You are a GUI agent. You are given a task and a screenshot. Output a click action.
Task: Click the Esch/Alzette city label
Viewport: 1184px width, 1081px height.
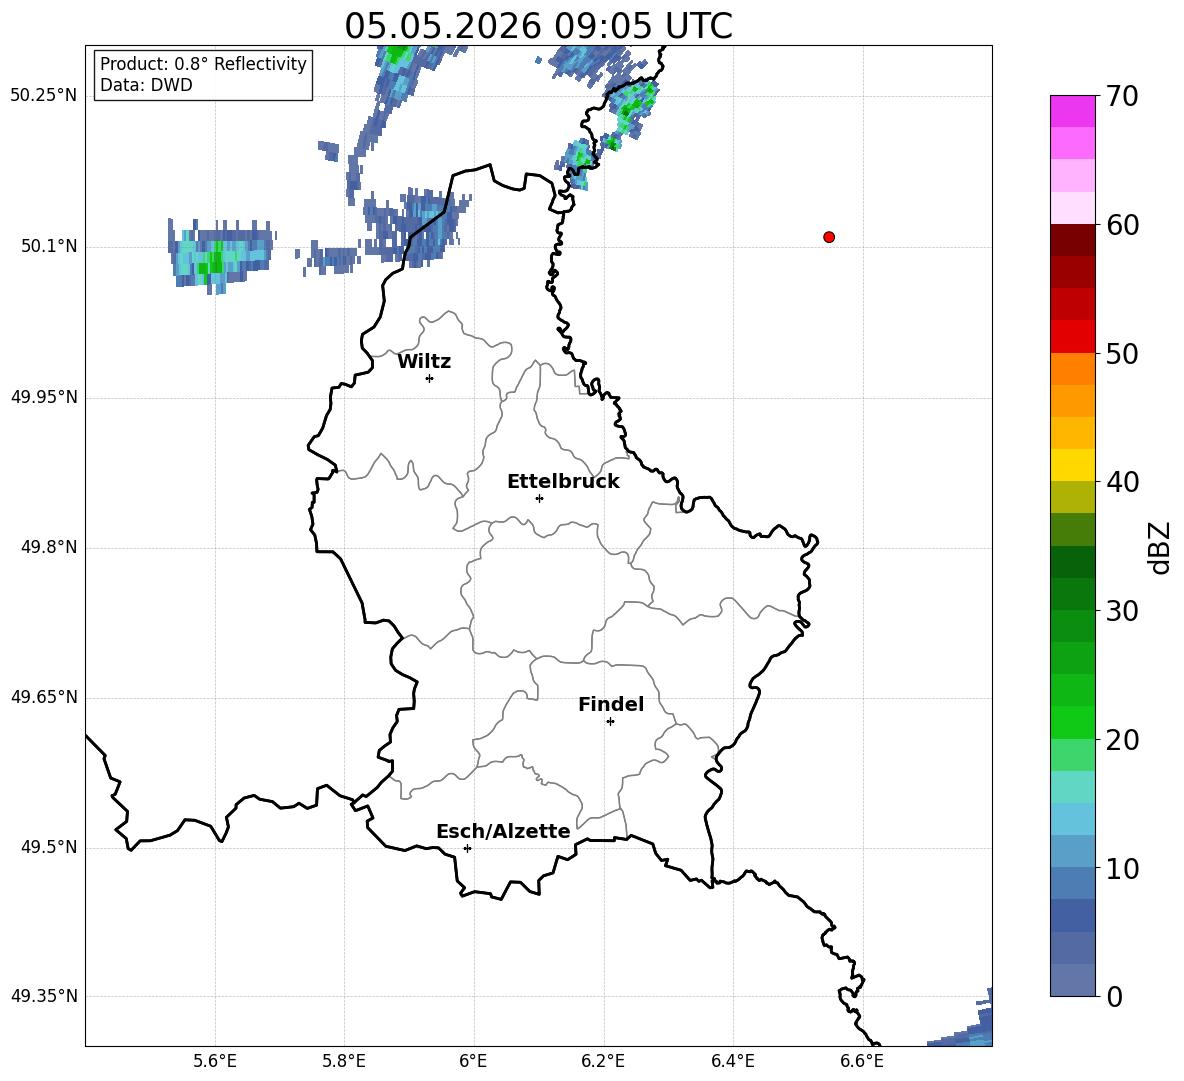tap(503, 832)
